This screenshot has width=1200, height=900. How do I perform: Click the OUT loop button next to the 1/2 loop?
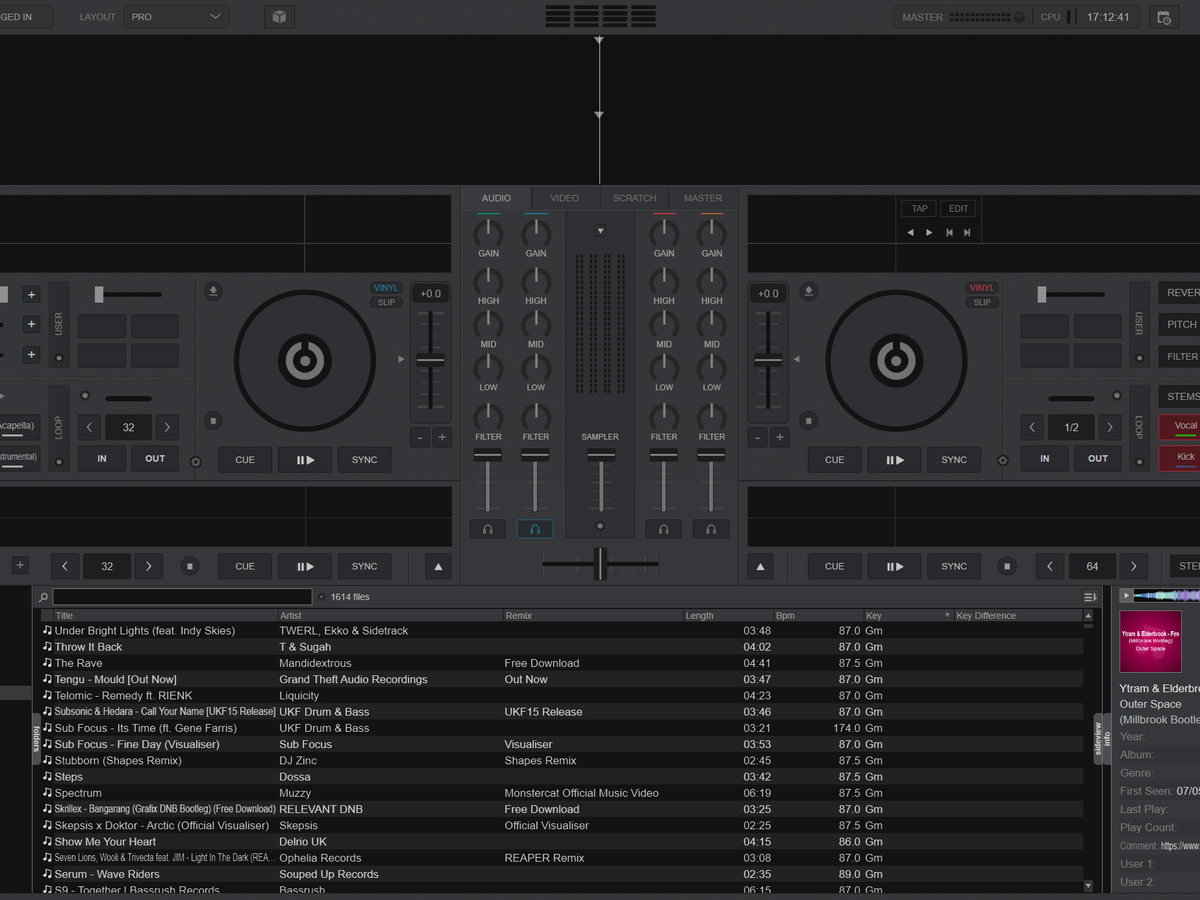(x=1098, y=459)
